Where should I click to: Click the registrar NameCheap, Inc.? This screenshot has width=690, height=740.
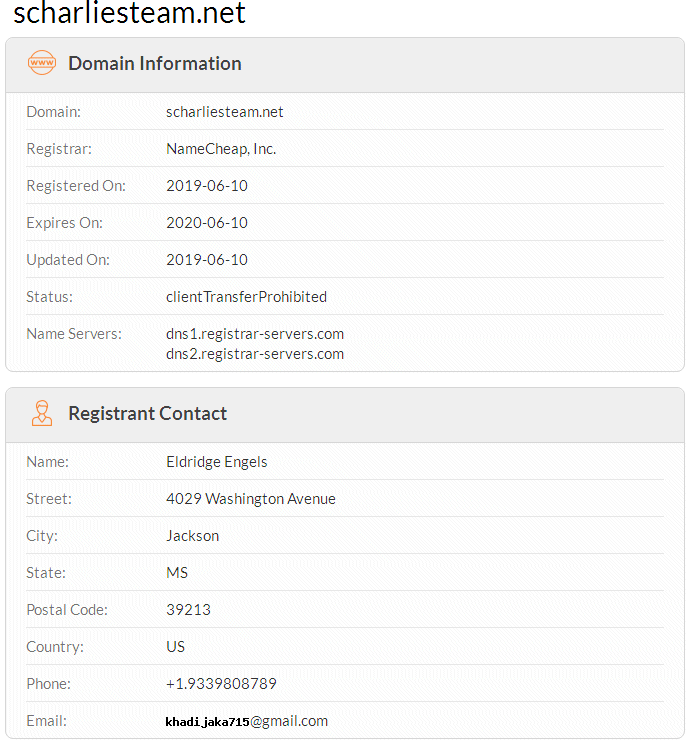tap(221, 149)
